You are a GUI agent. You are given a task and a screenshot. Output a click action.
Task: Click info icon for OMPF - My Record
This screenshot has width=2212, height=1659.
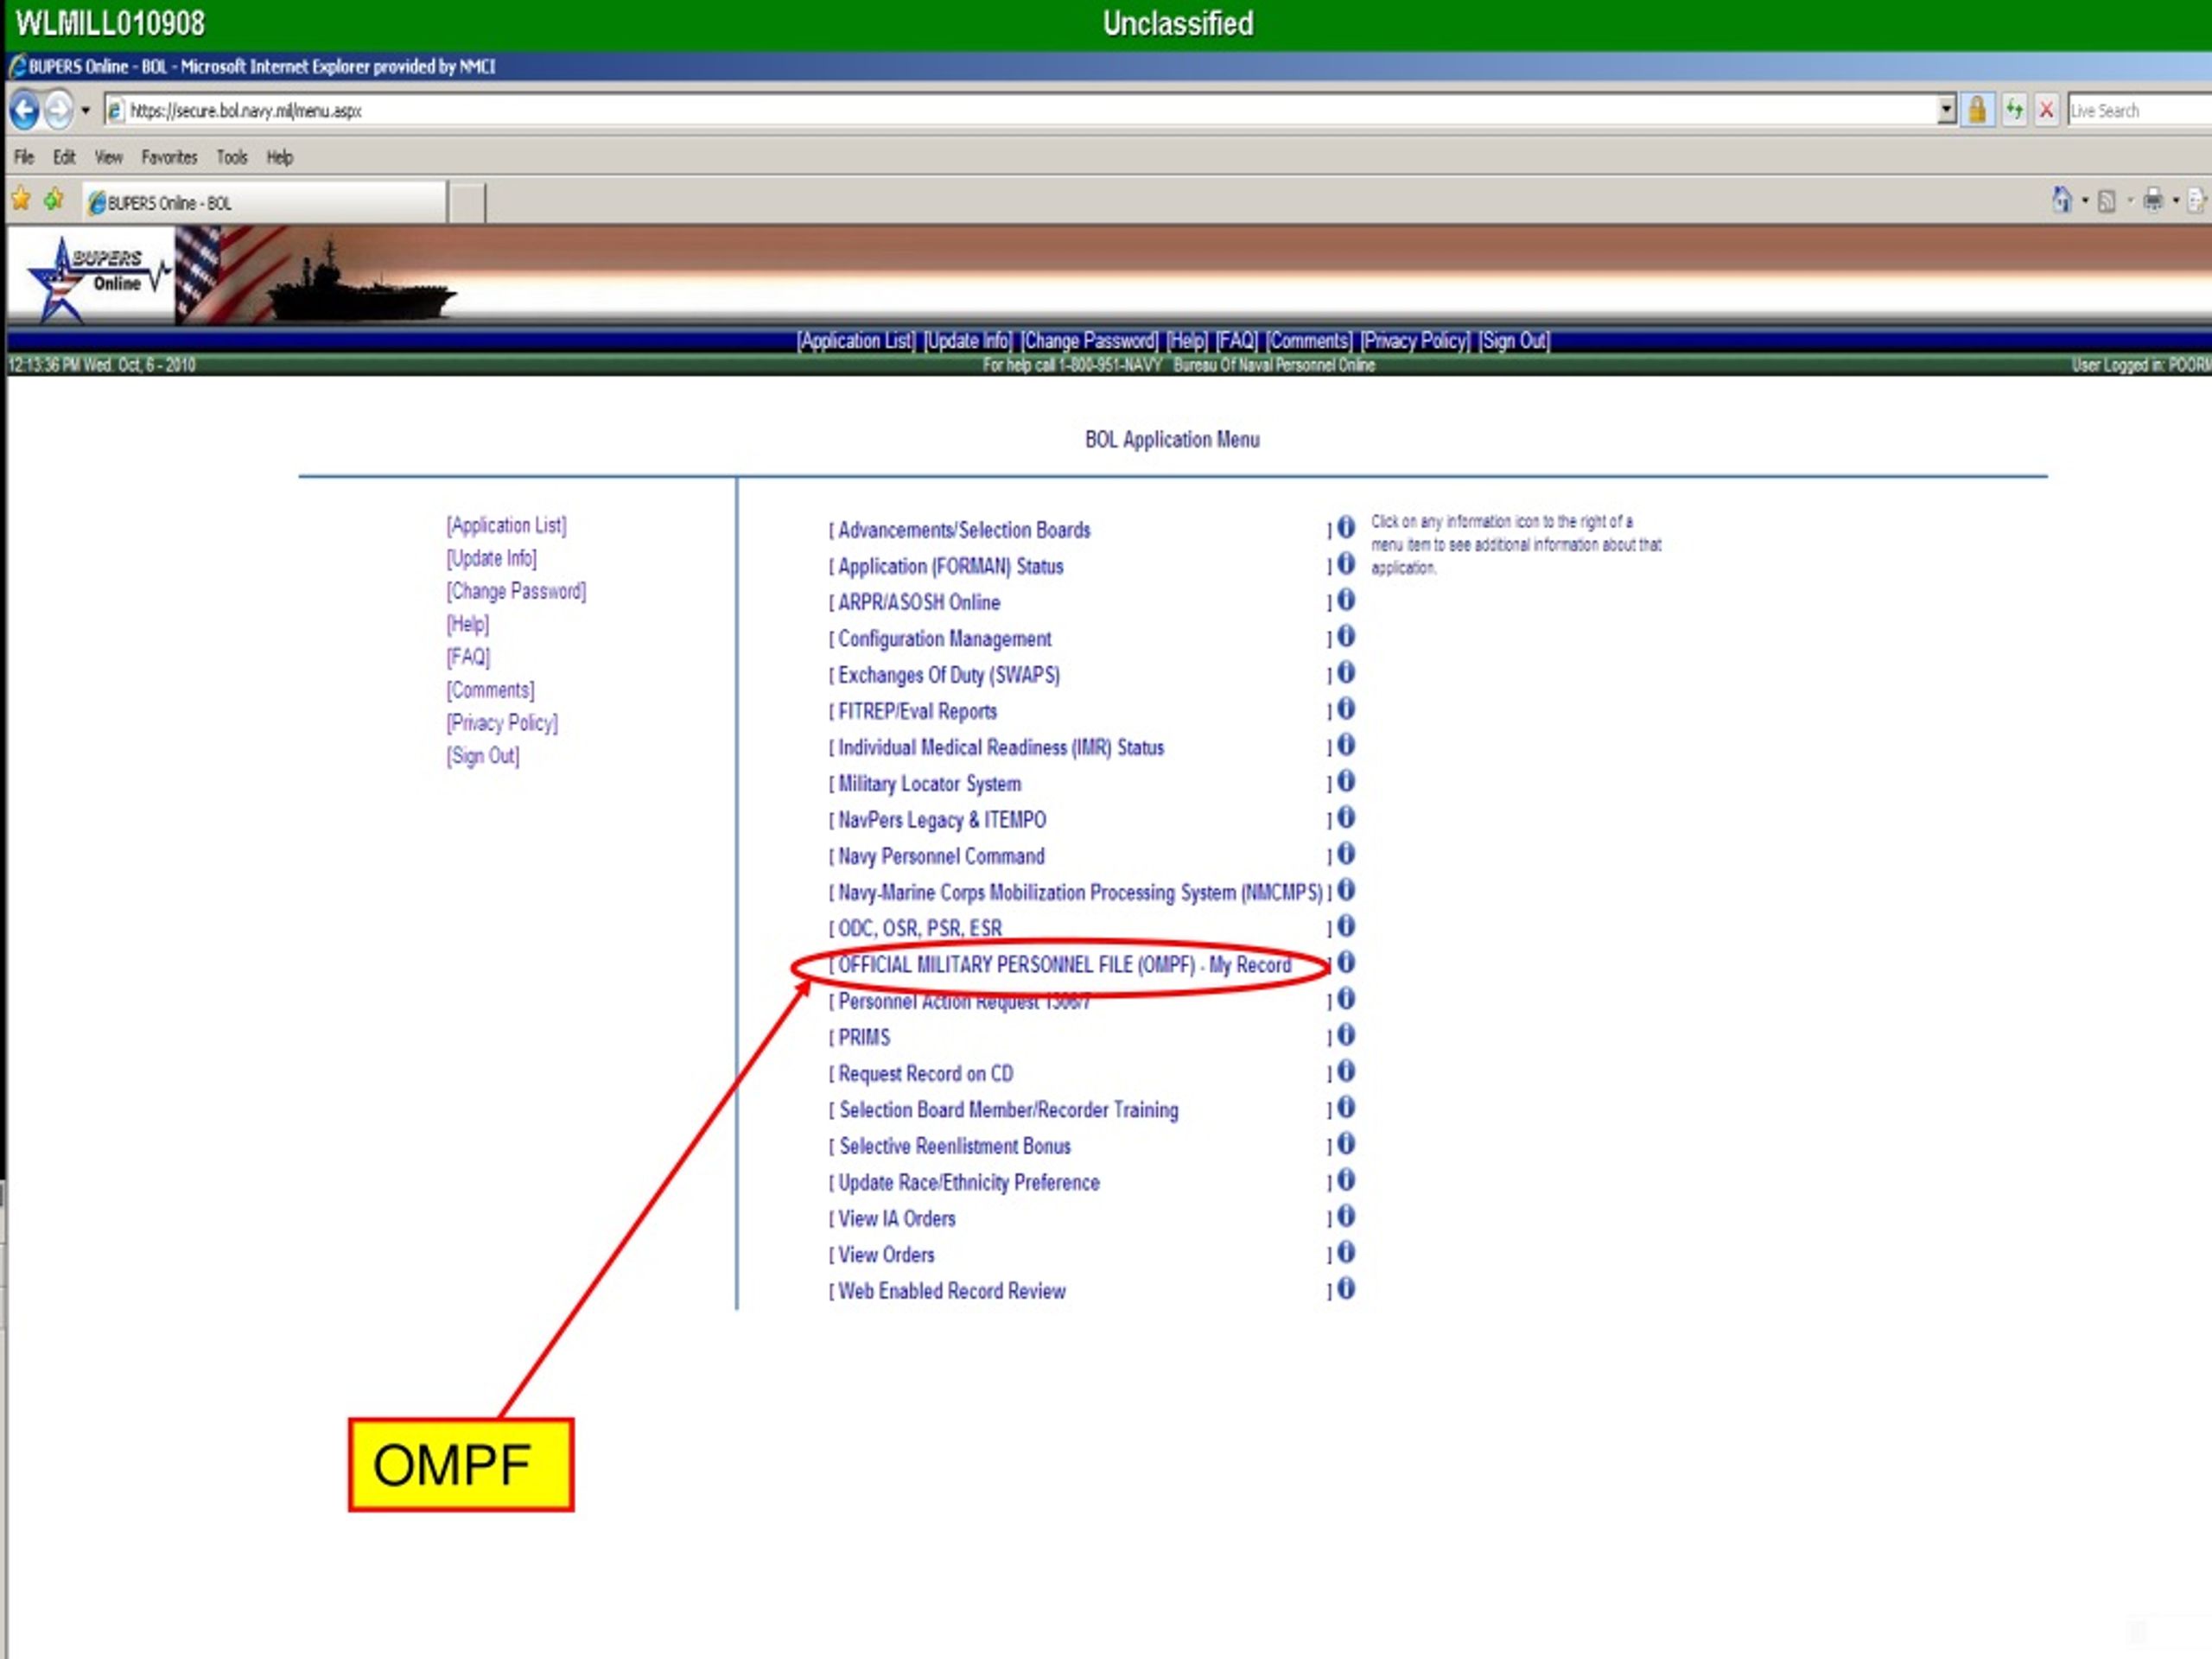(x=1346, y=962)
